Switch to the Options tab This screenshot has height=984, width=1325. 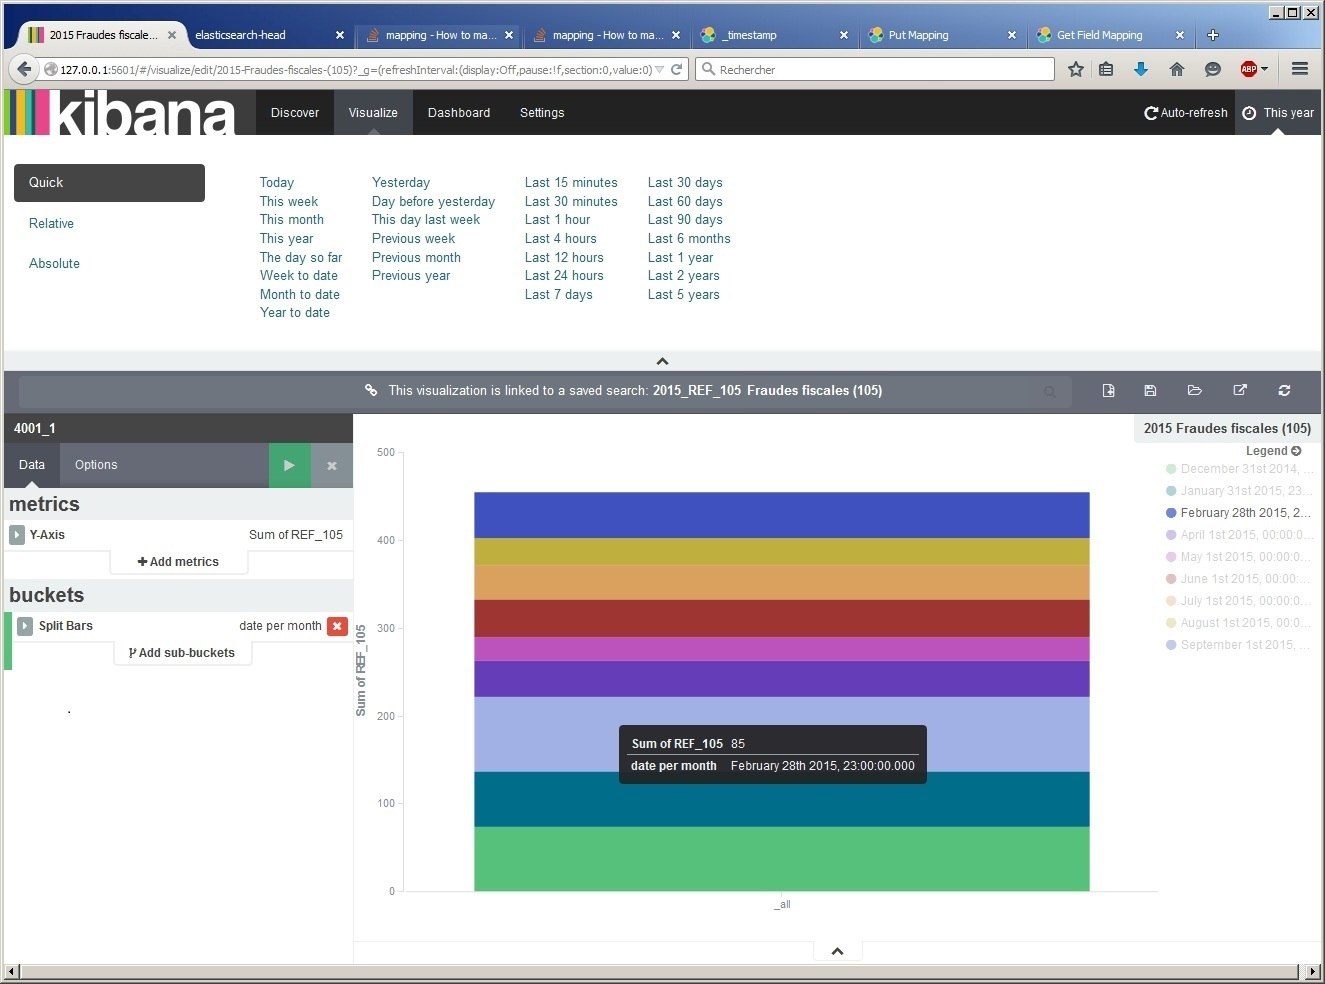pyautogui.click(x=96, y=465)
